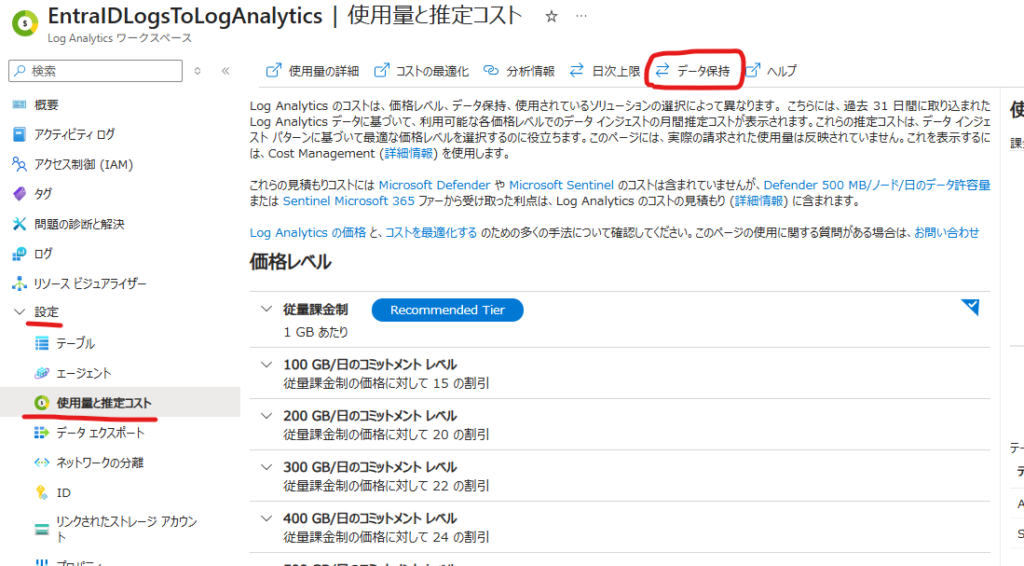
Task: Open コストの最適化 toolbar link
Action: coord(421,71)
